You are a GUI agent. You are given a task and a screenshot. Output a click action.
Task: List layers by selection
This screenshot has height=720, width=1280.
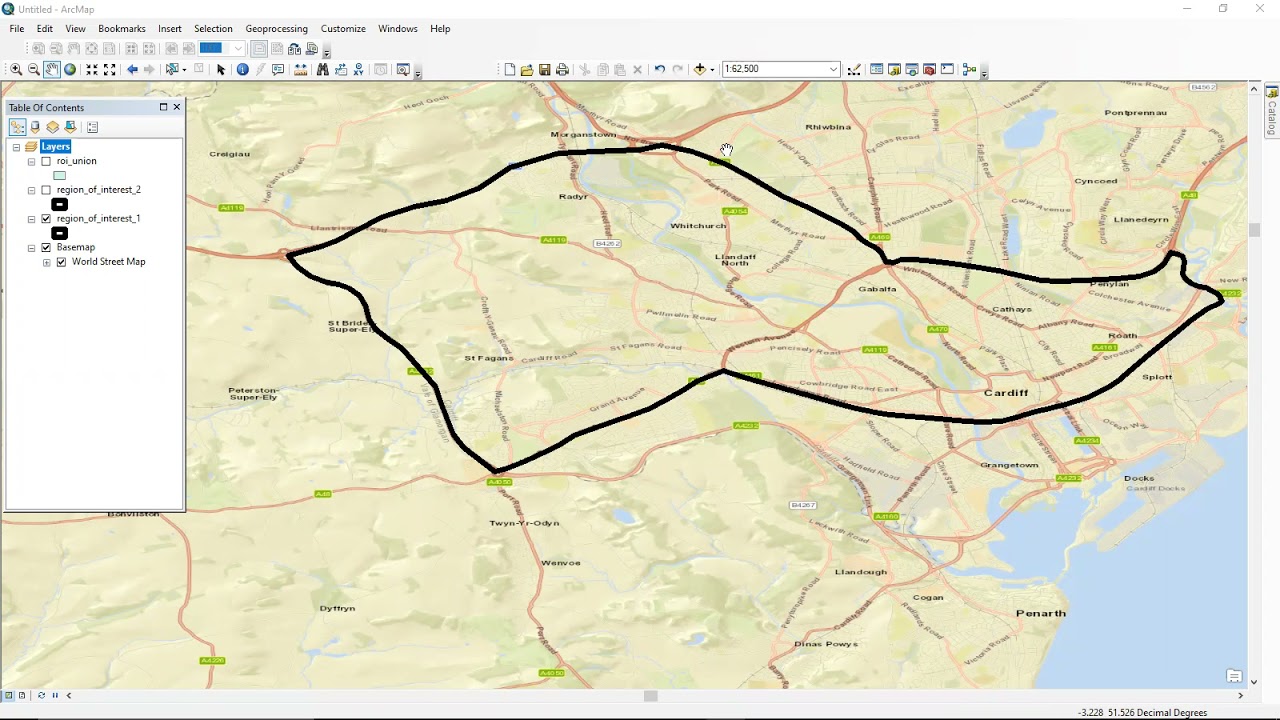coord(71,127)
